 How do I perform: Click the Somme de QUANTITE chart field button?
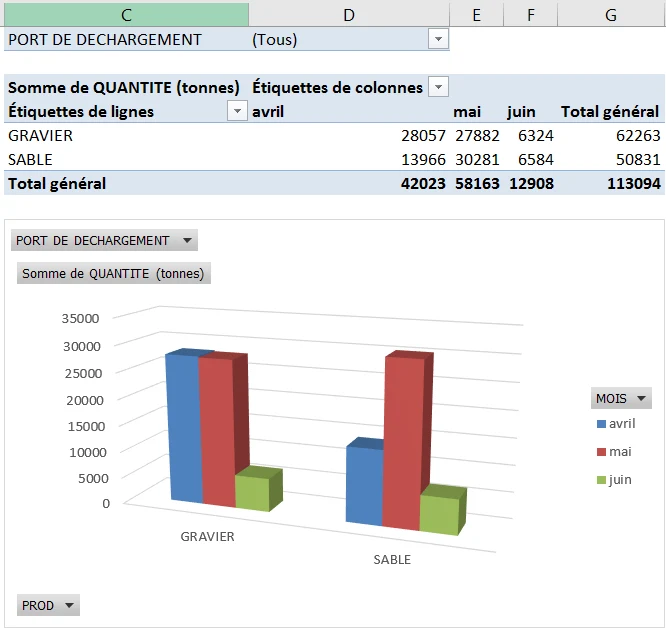click(114, 273)
